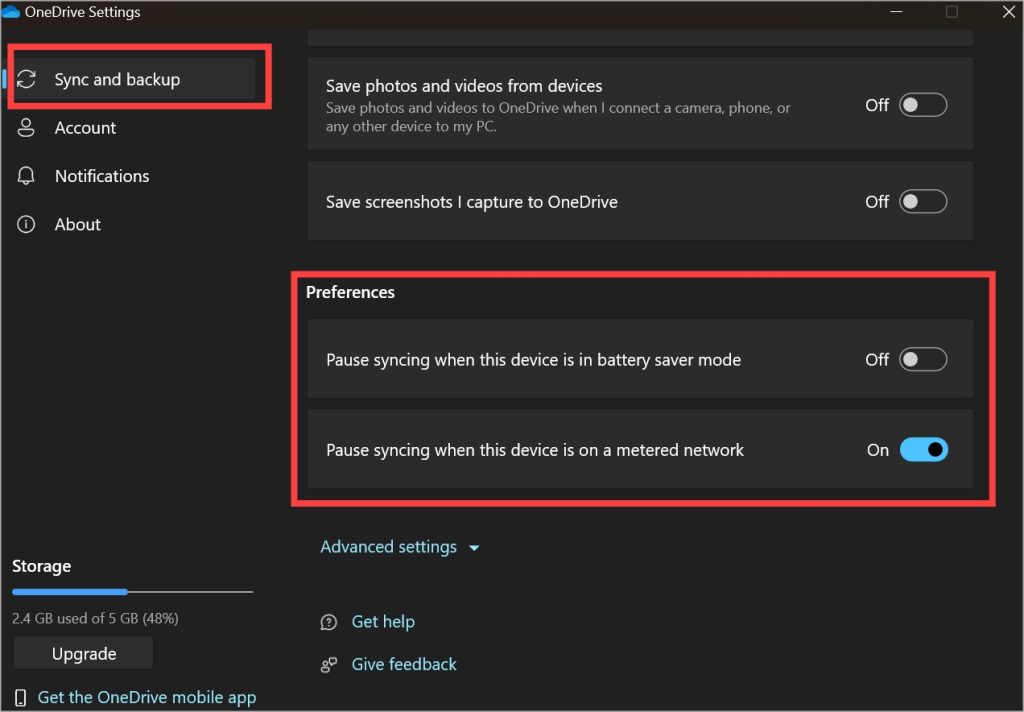Click the OneDrive cloud icon in title bar
The height and width of the screenshot is (712, 1024).
[11, 12]
